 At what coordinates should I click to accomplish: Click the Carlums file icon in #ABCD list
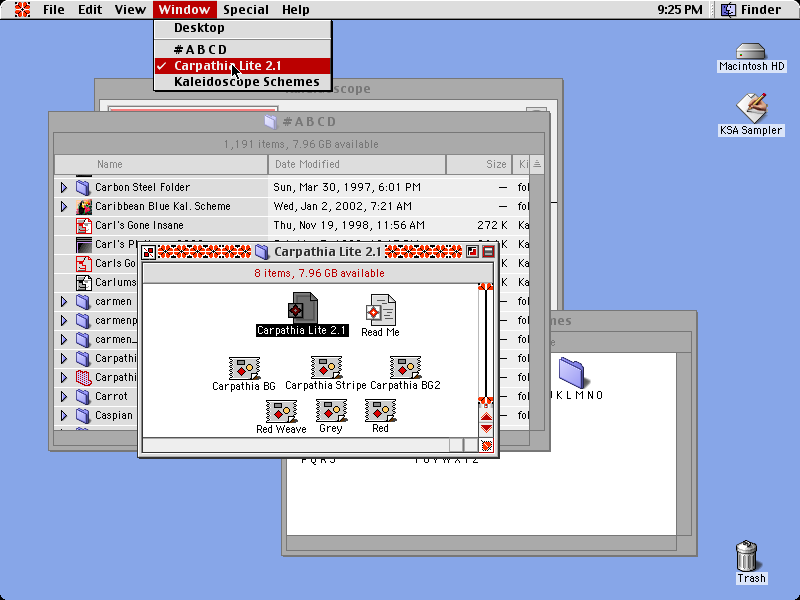coord(83,282)
